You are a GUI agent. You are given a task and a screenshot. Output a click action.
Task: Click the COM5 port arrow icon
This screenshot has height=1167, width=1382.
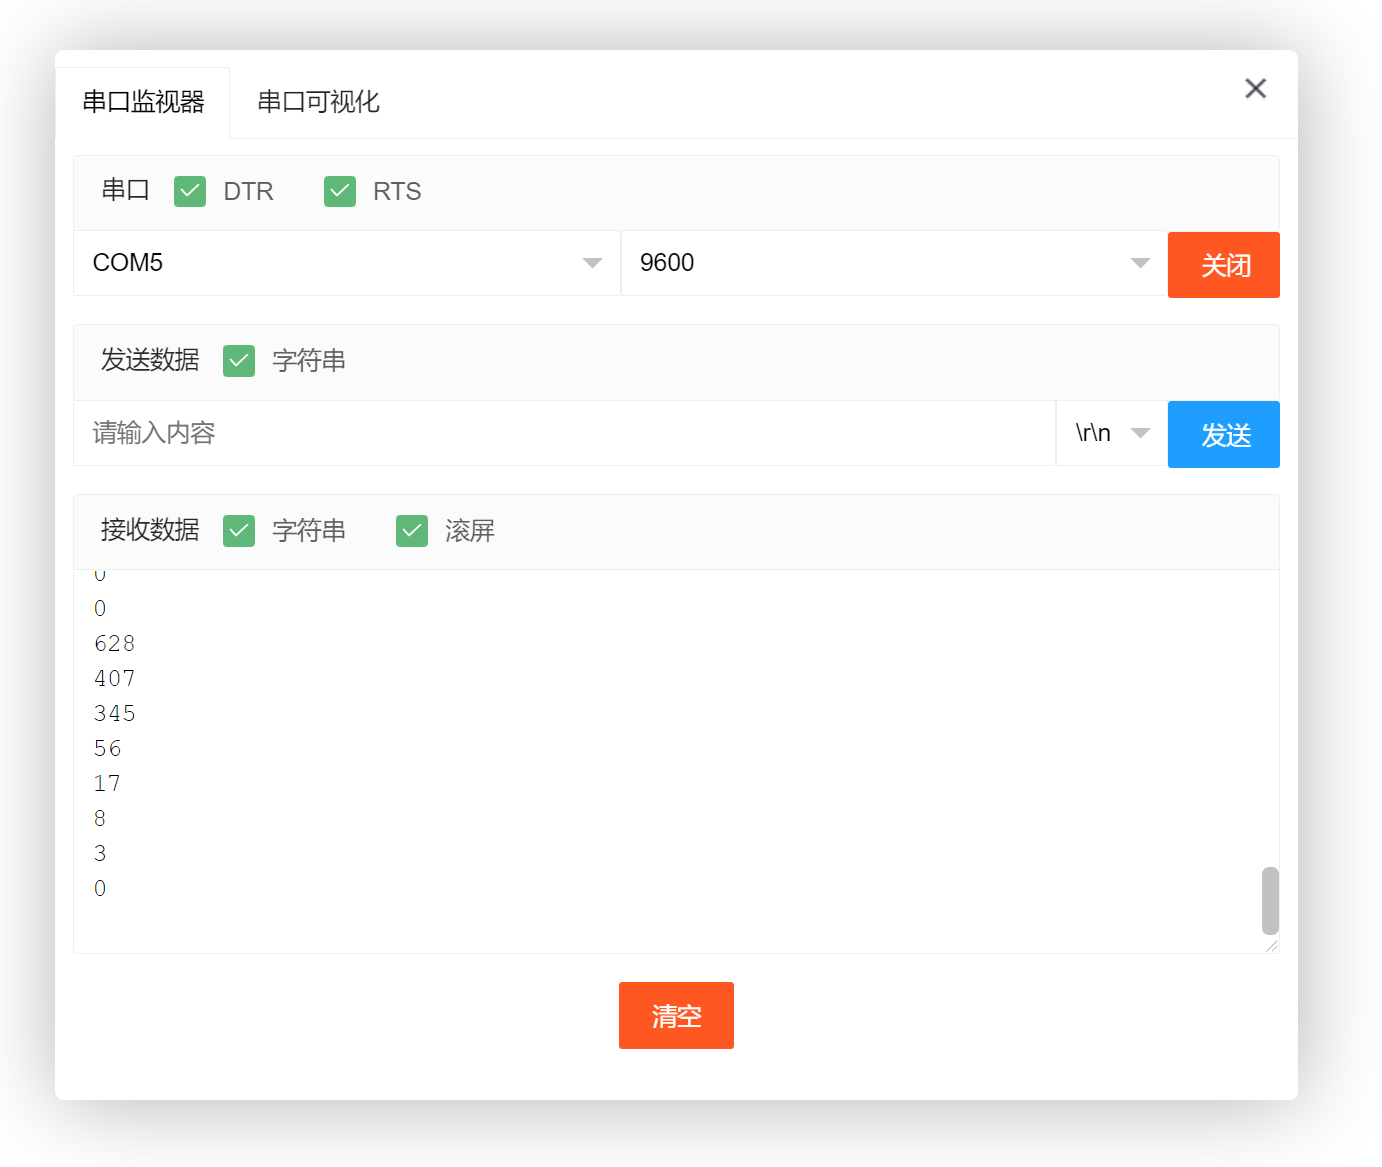(x=592, y=263)
